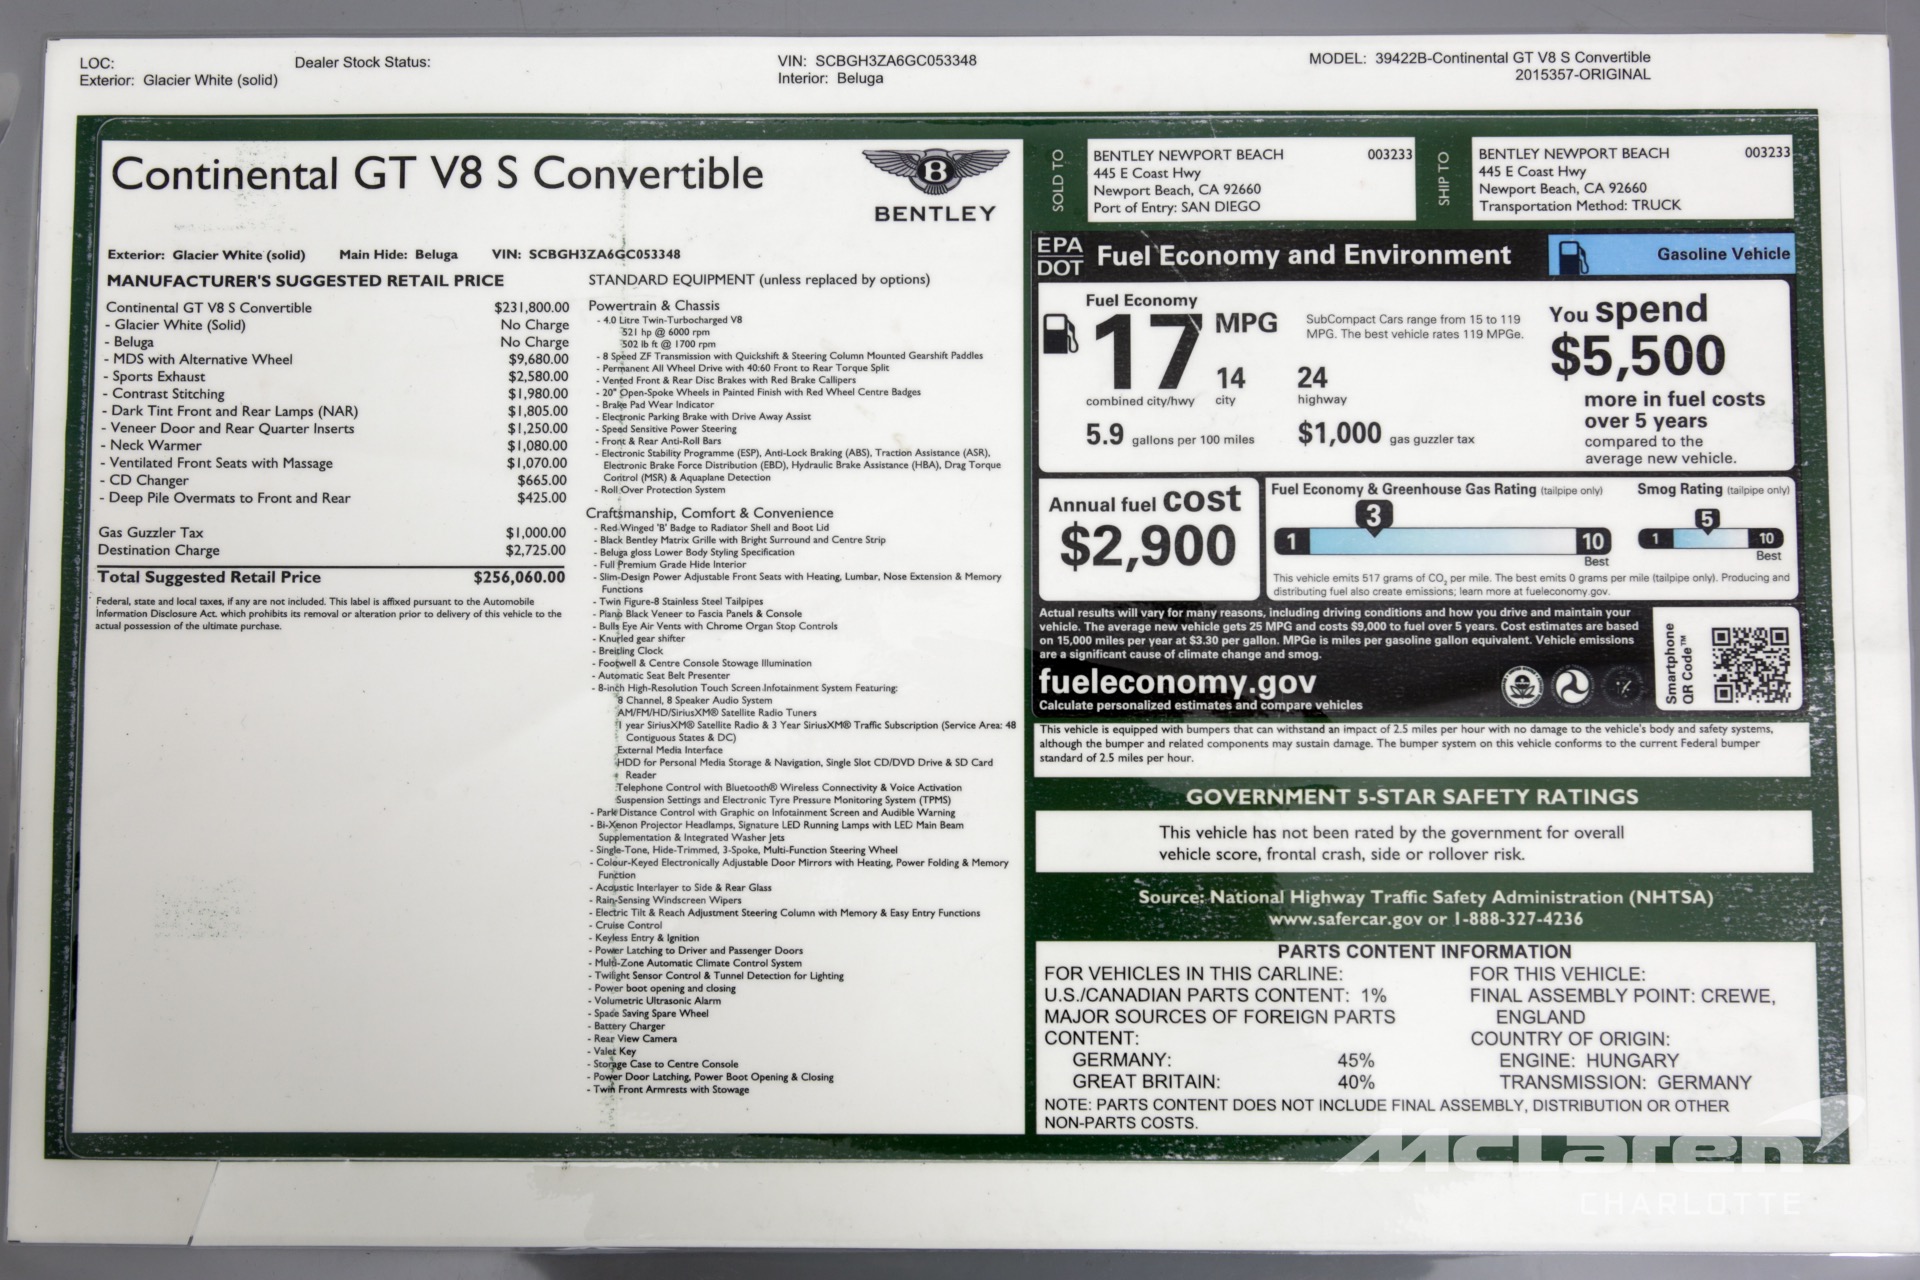1920x1280 pixels.
Task: Click the Fuel Economy & Greenhouse Gas rating bar
Action: (x=1441, y=542)
